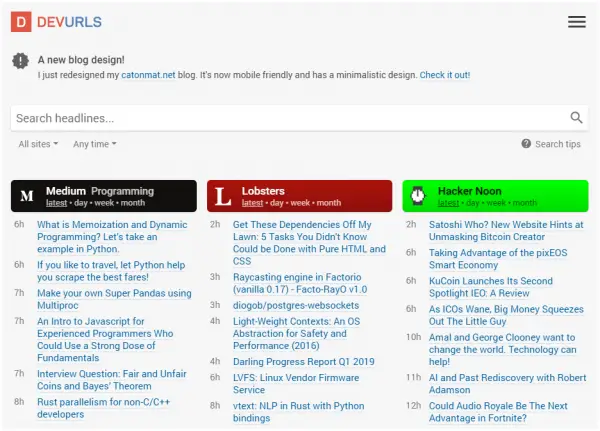
Task: Open 'An Intro to Javascript for Experienced Programmers' article
Action: (x=105, y=340)
